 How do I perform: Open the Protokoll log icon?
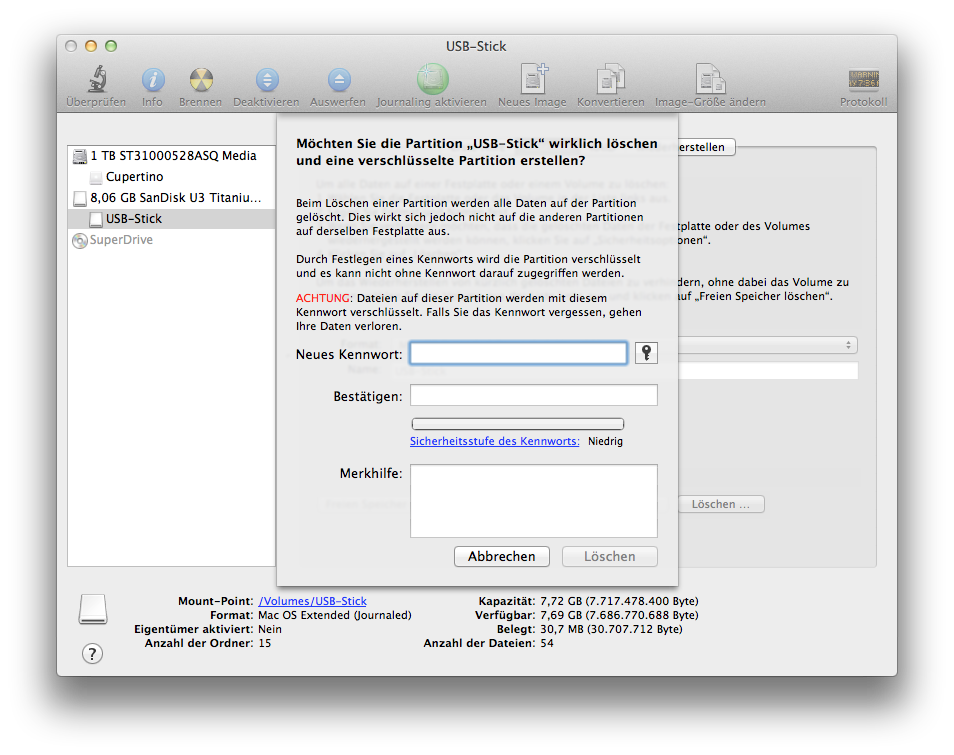tap(863, 79)
